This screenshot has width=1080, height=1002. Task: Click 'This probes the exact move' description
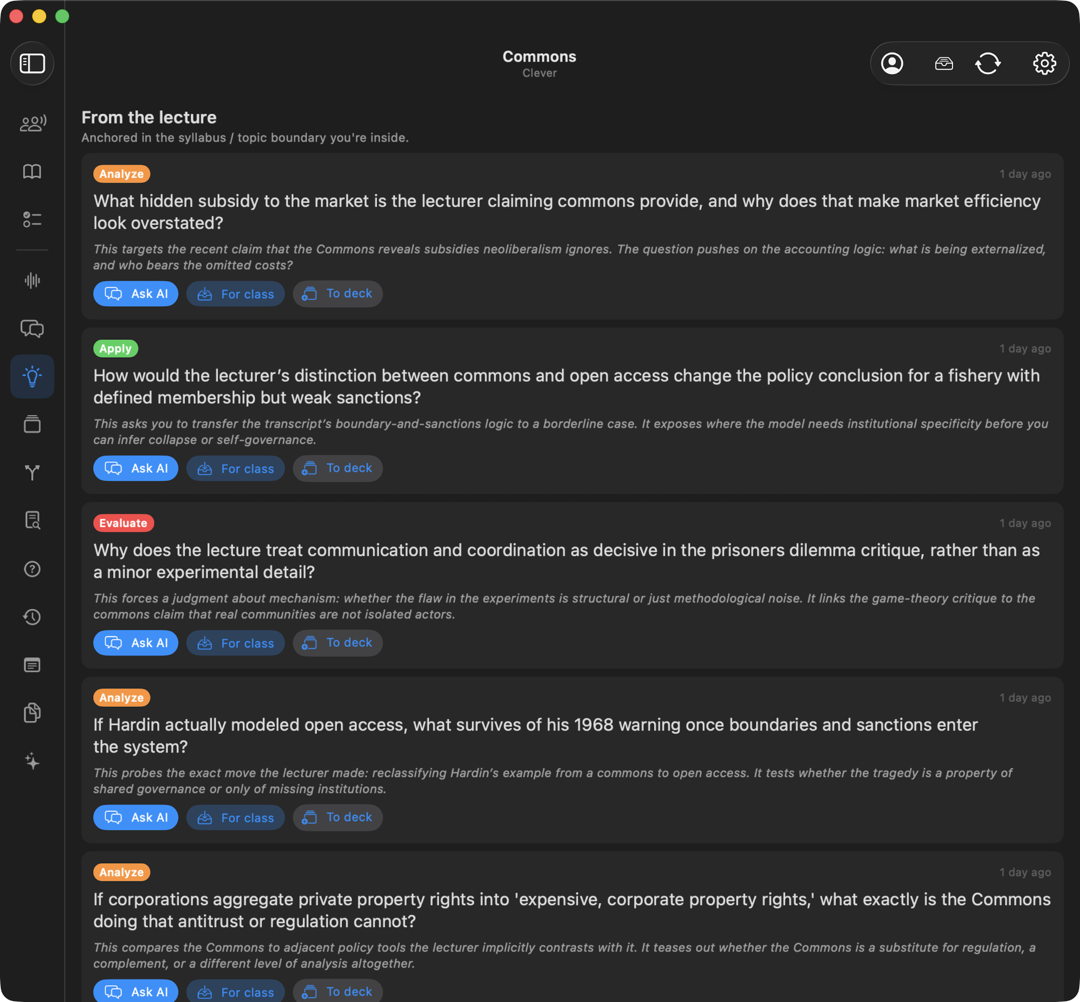pos(552,781)
